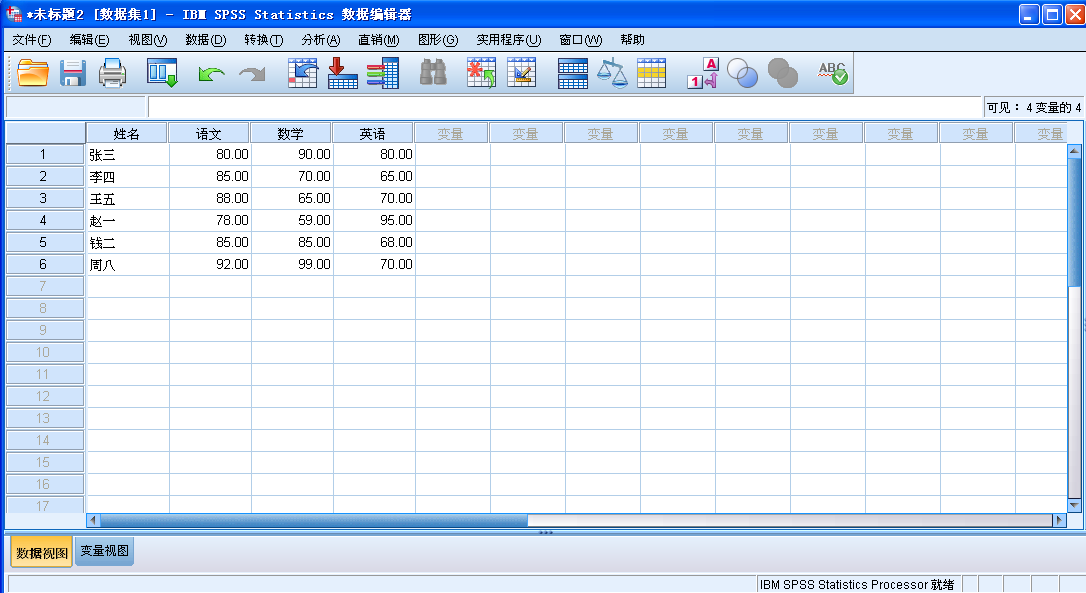The image size is (1086, 593).
Task: Select row header 4
Action: (x=44, y=220)
